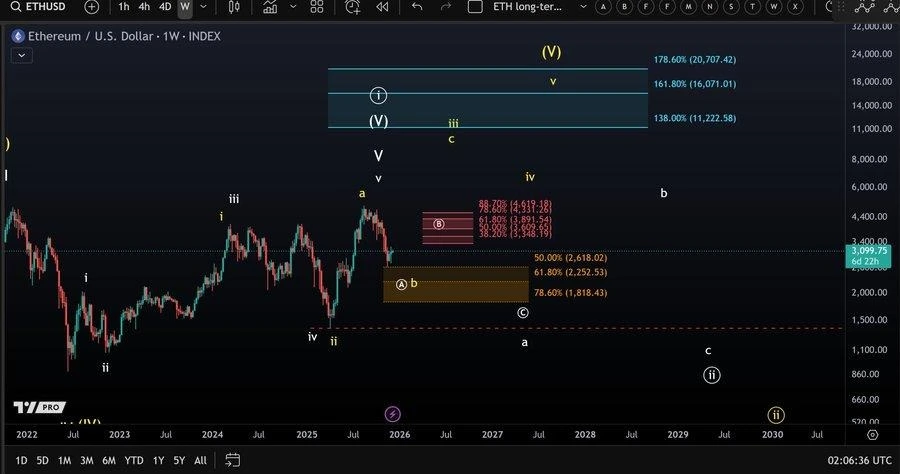Select the W weekly timeframe
This screenshot has width=900, height=474.
pos(185,7)
